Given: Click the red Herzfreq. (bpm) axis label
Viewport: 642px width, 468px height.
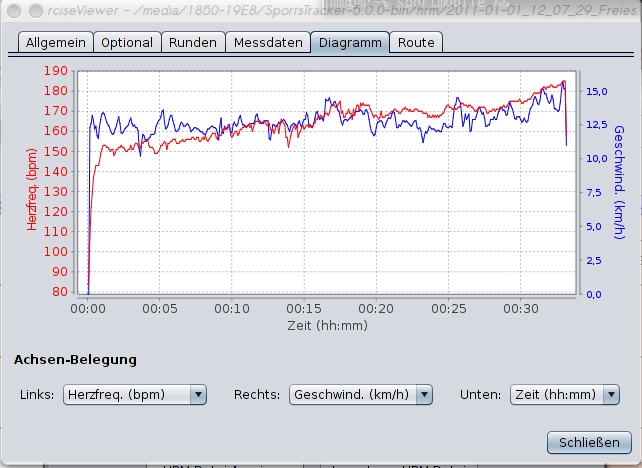Looking at the screenshot, I should pos(32,189).
